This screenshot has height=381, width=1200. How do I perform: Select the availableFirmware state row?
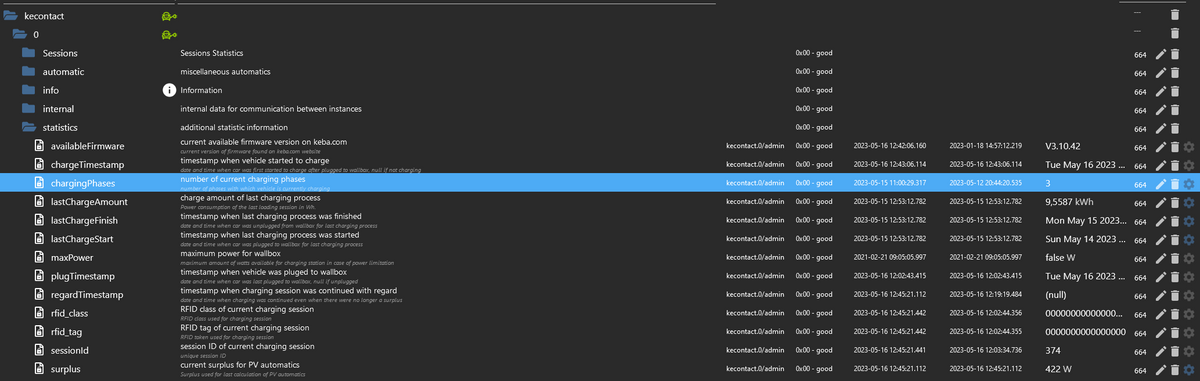(600, 146)
